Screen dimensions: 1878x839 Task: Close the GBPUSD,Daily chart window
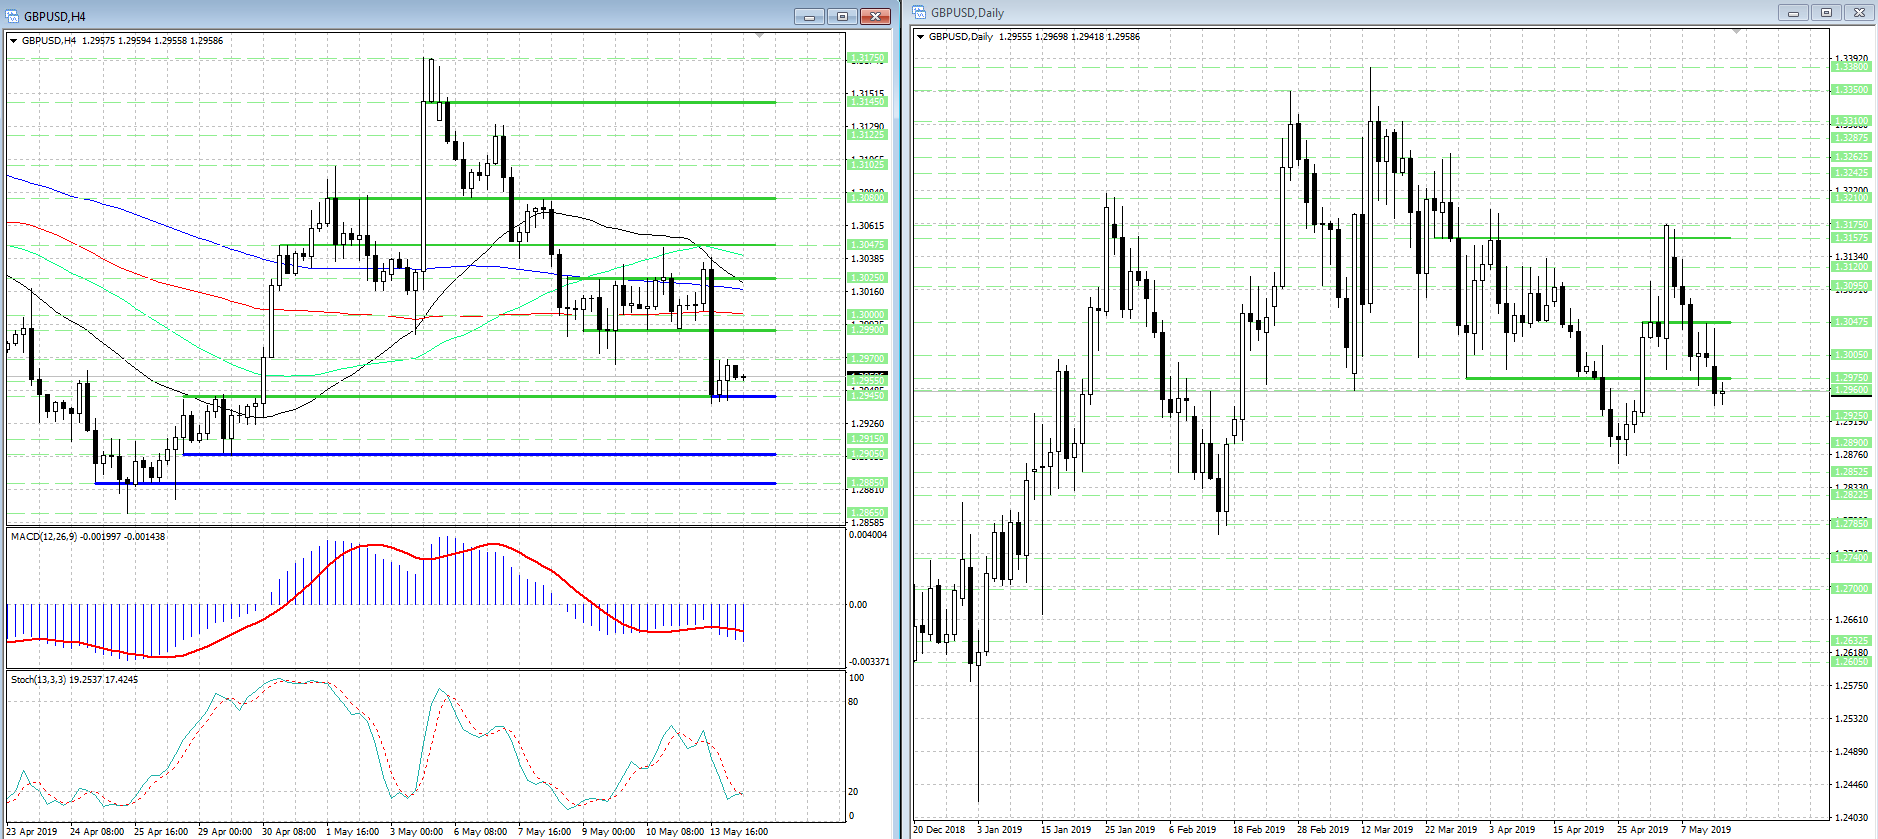point(1859,12)
